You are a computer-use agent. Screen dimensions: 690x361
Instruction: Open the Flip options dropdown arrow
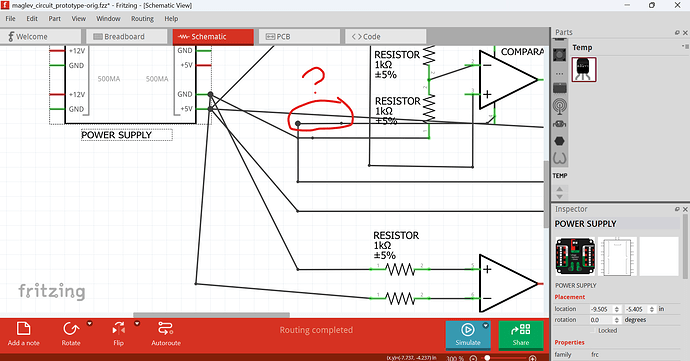[x=137, y=324]
